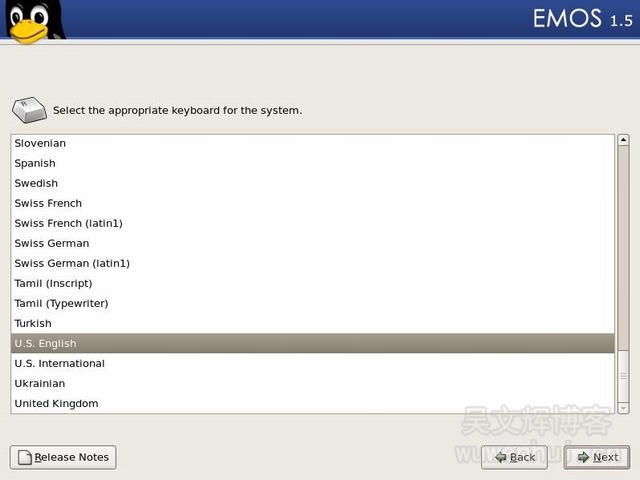This screenshot has height=480, width=640.
Task: Select Swiss German keyboard layout
Action: point(52,243)
